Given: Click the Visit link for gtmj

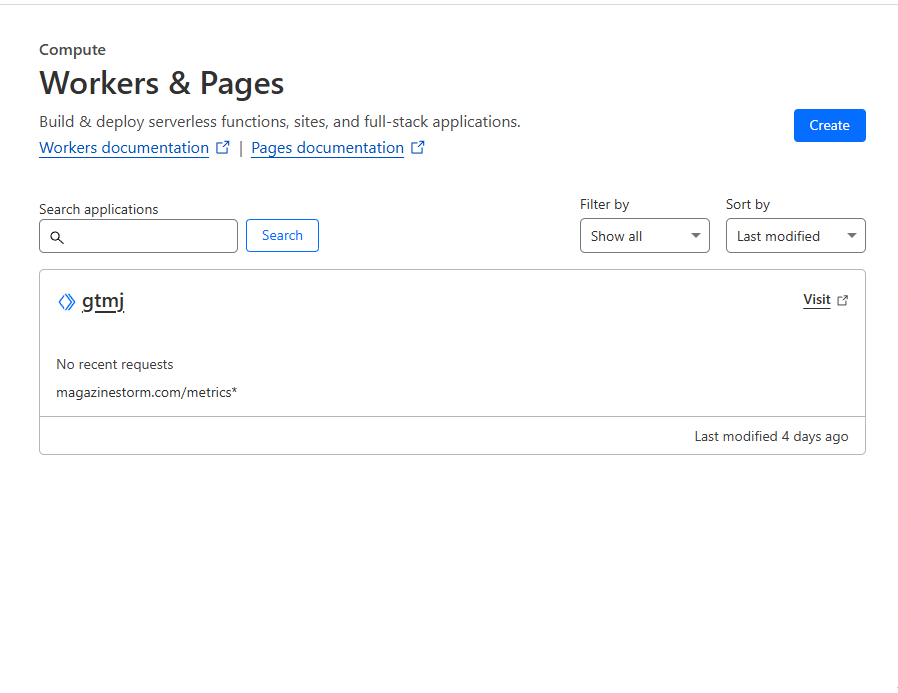Looking at the screenshot, I should coord(817,300).
